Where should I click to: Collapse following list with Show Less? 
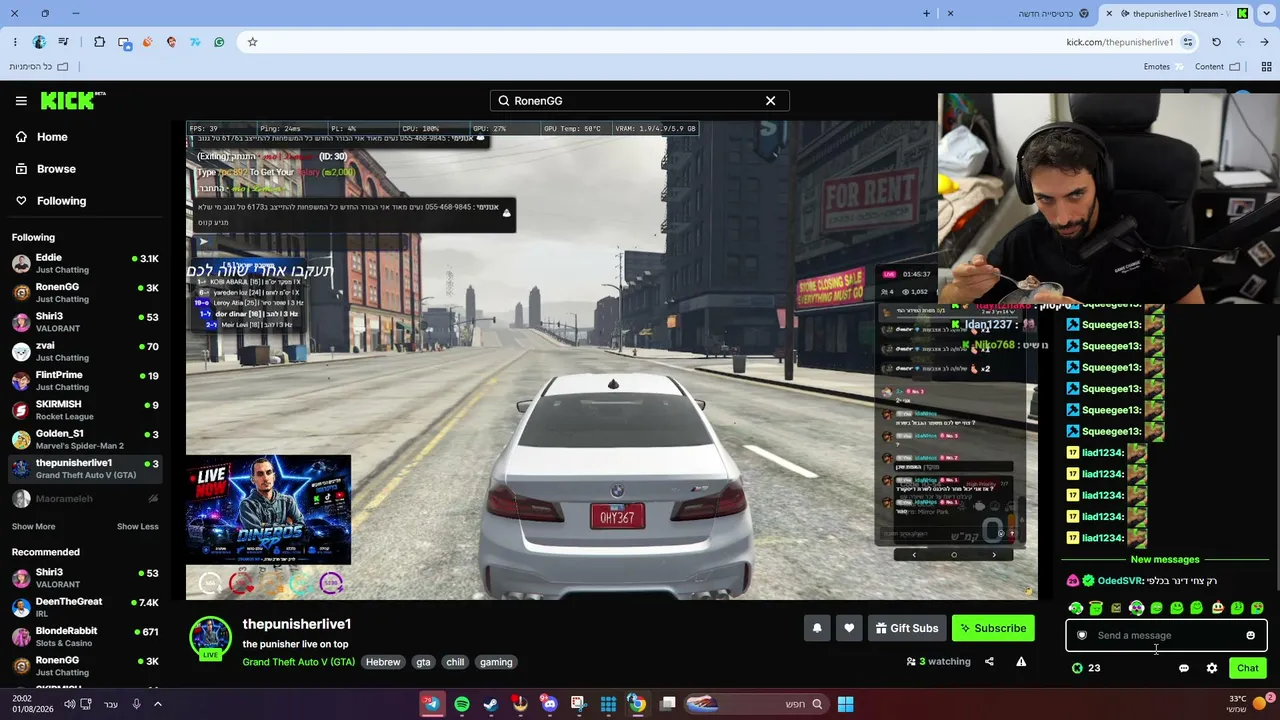pyautogui.click(x=137, y=527)
